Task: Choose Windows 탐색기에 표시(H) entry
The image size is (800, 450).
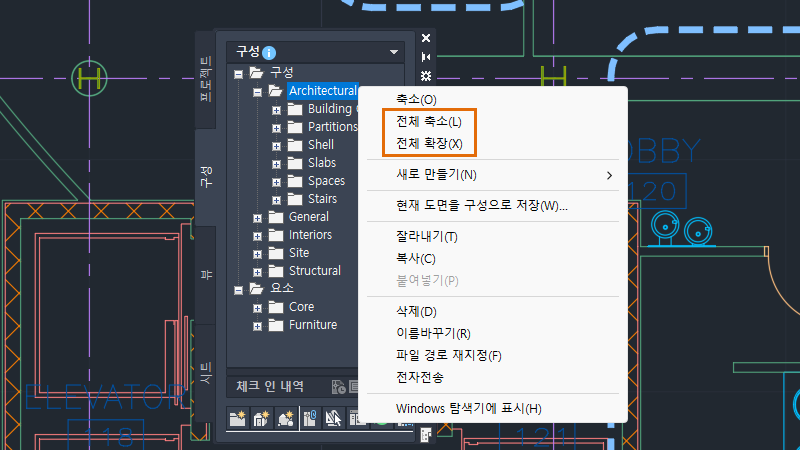Action: coord(468,408)
